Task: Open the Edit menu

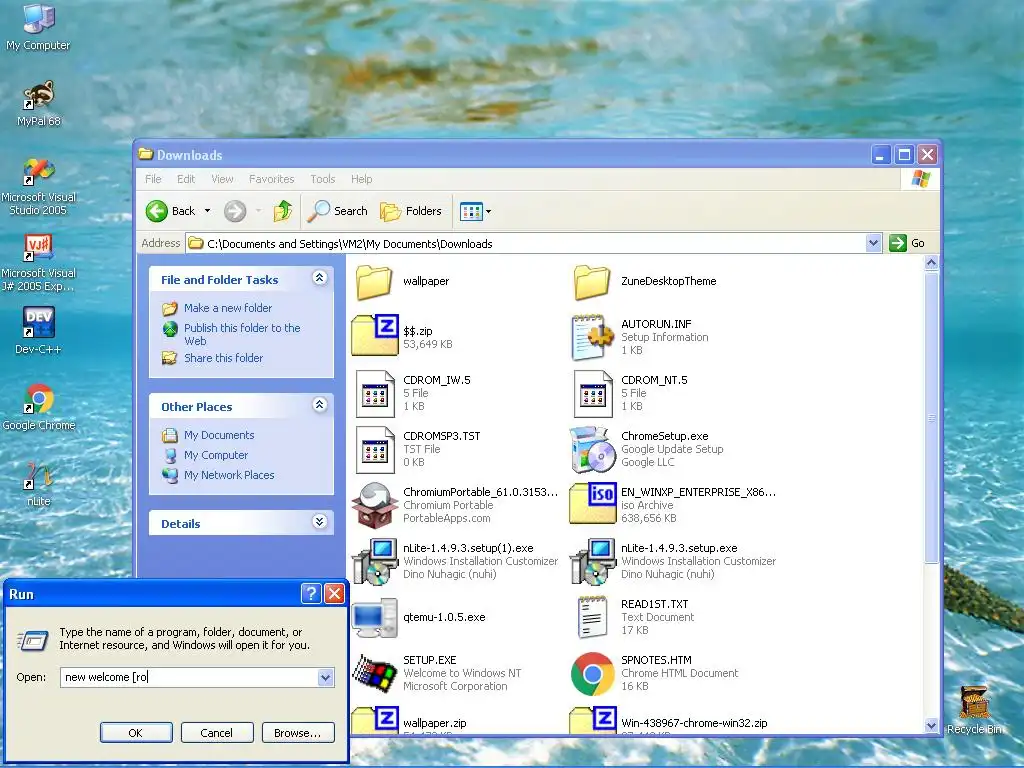Action: pos(186,179)
